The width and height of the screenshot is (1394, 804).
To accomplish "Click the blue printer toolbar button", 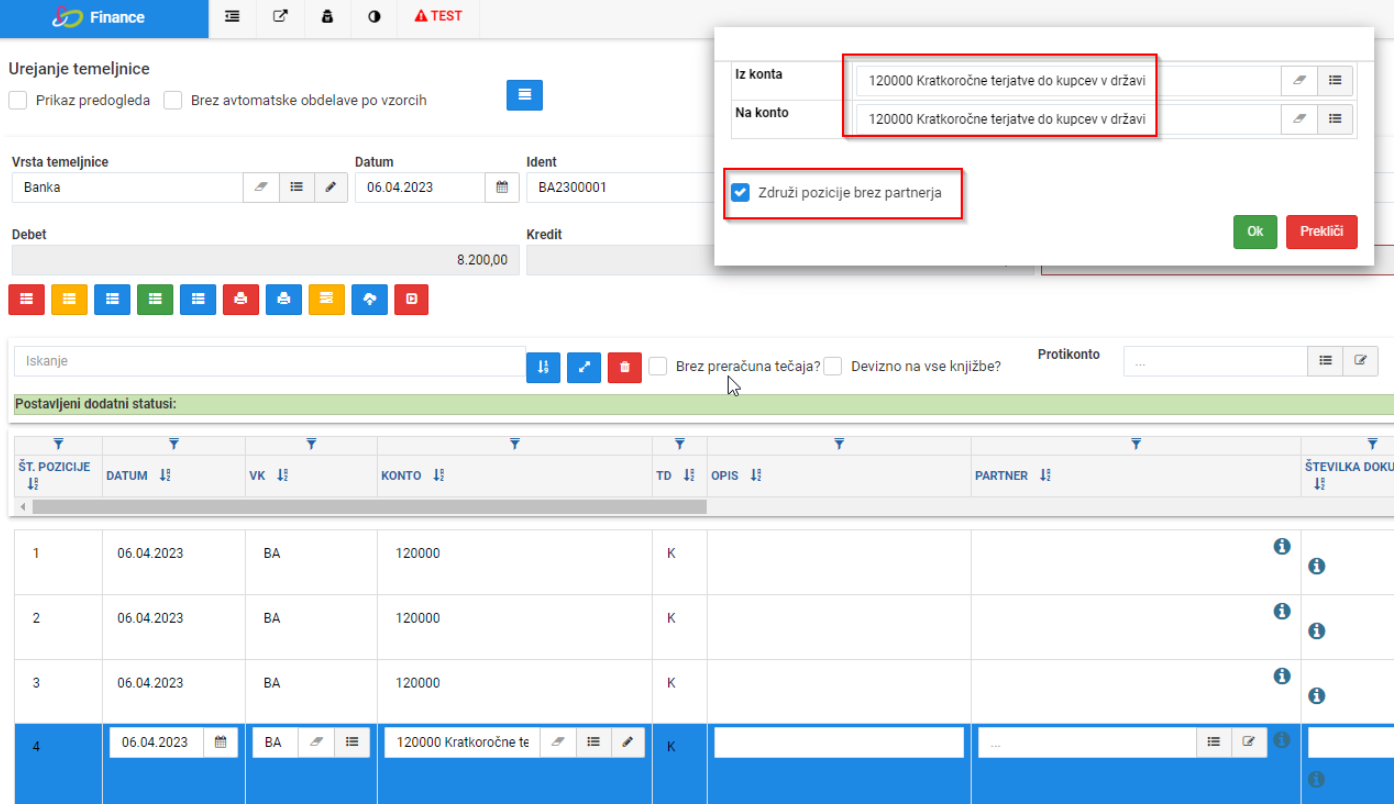I will [284, 299].
